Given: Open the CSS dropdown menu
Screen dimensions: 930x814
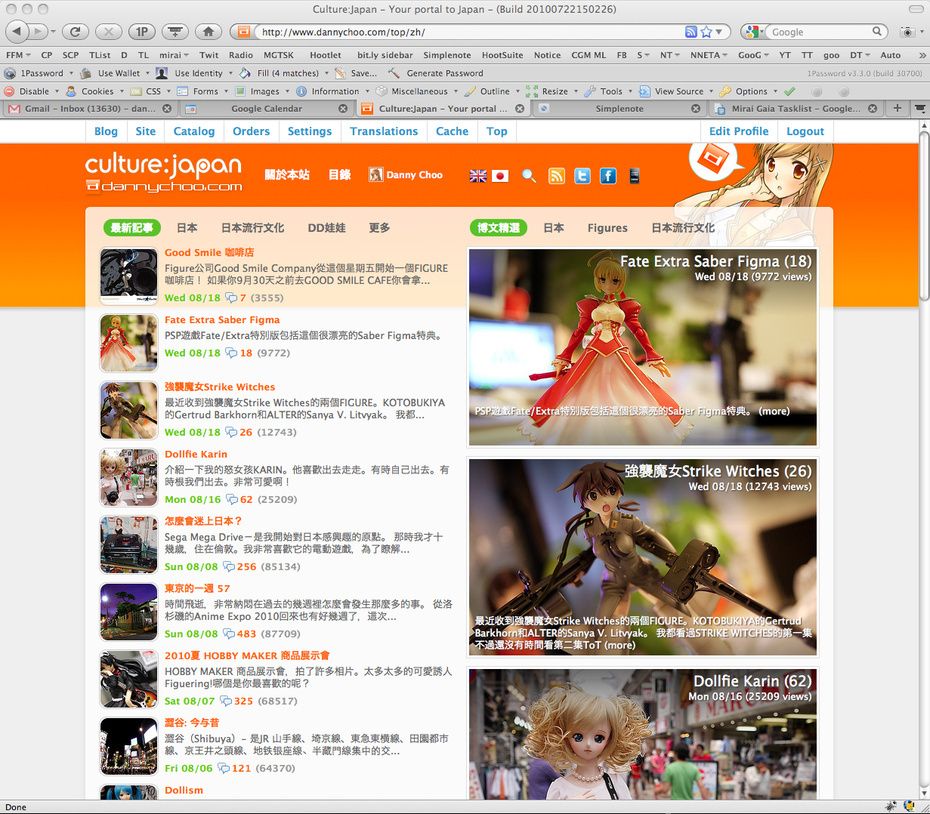Looking at the screenshot, I should pos(150,91).
